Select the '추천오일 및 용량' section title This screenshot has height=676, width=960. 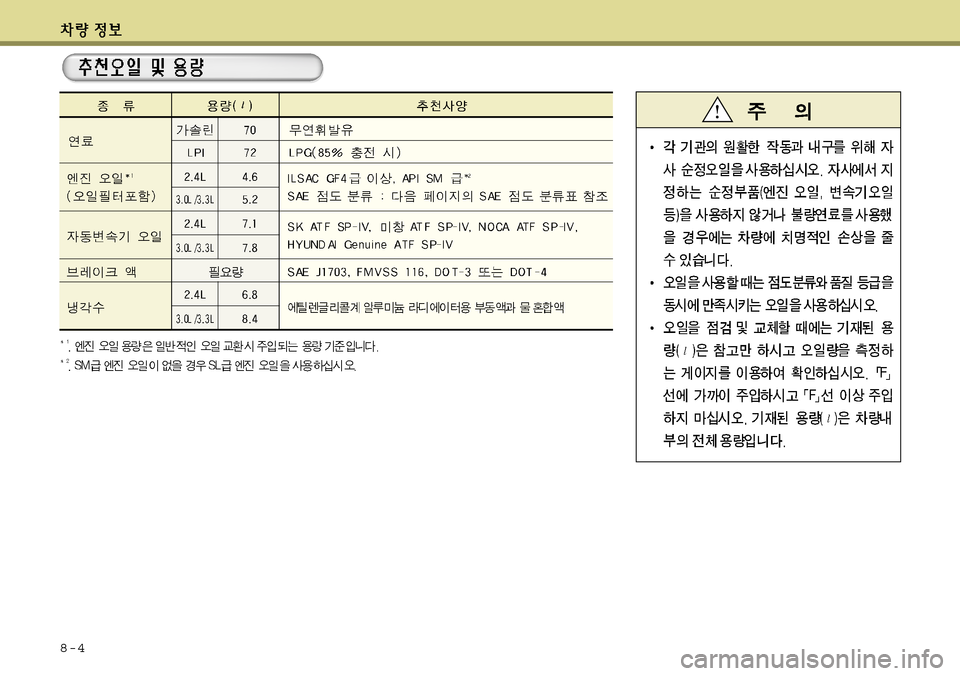pos(141,67)
